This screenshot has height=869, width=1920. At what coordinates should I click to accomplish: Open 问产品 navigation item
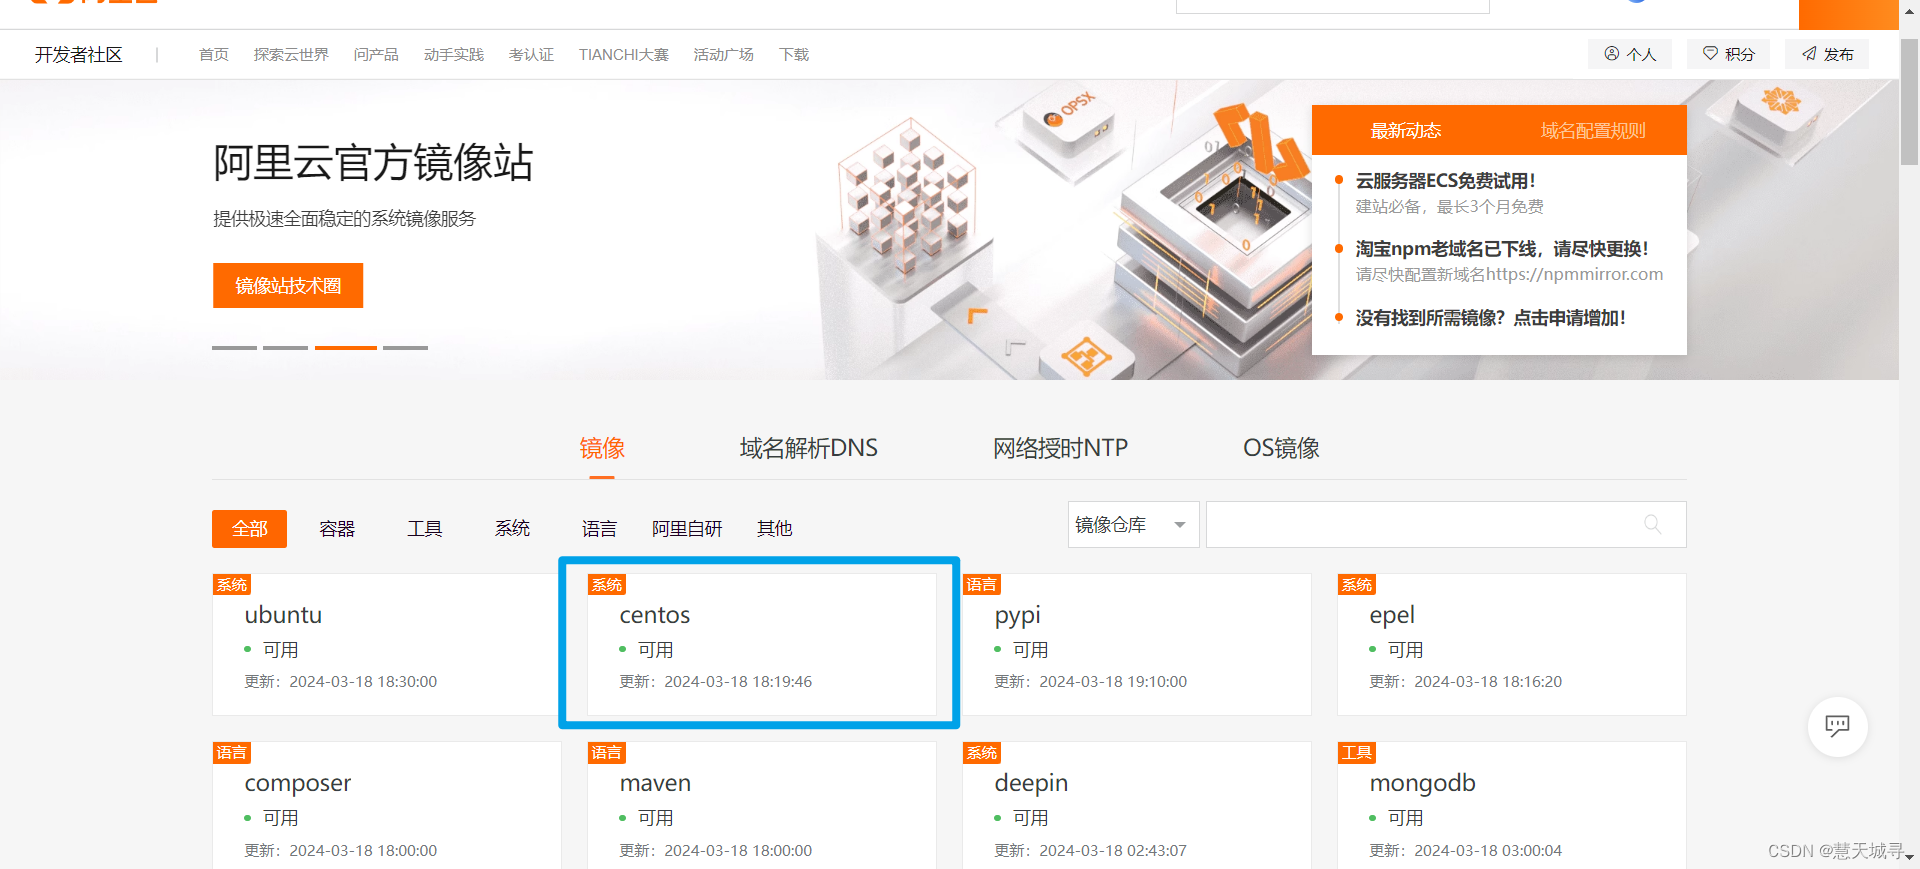376,54
